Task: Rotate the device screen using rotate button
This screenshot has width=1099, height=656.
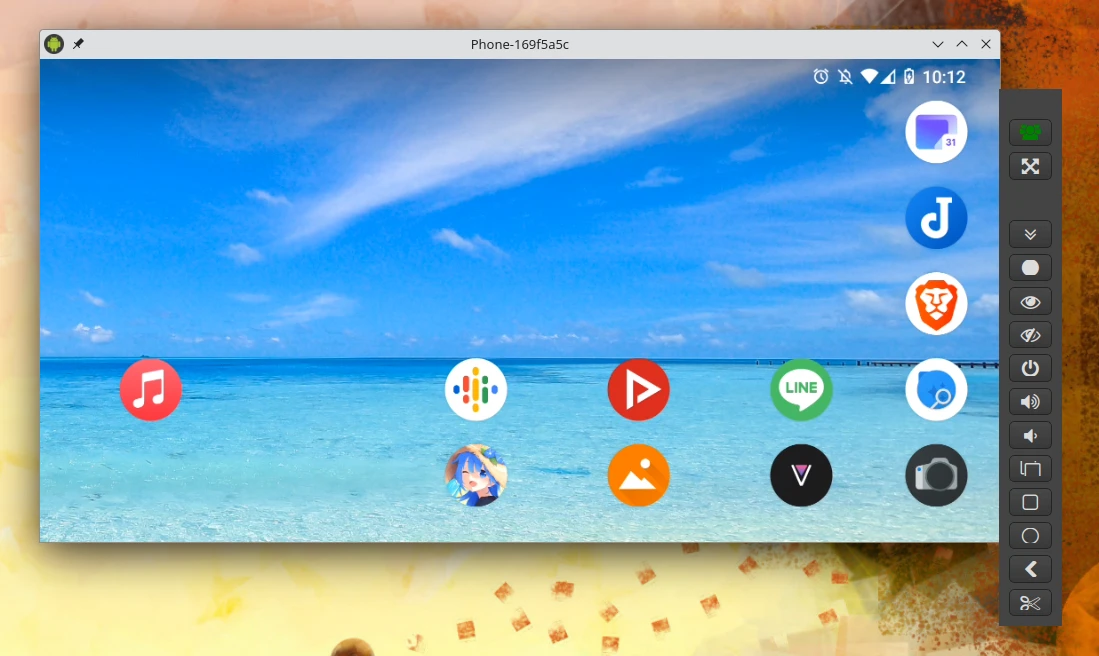Action: (x=1030, y=469)
